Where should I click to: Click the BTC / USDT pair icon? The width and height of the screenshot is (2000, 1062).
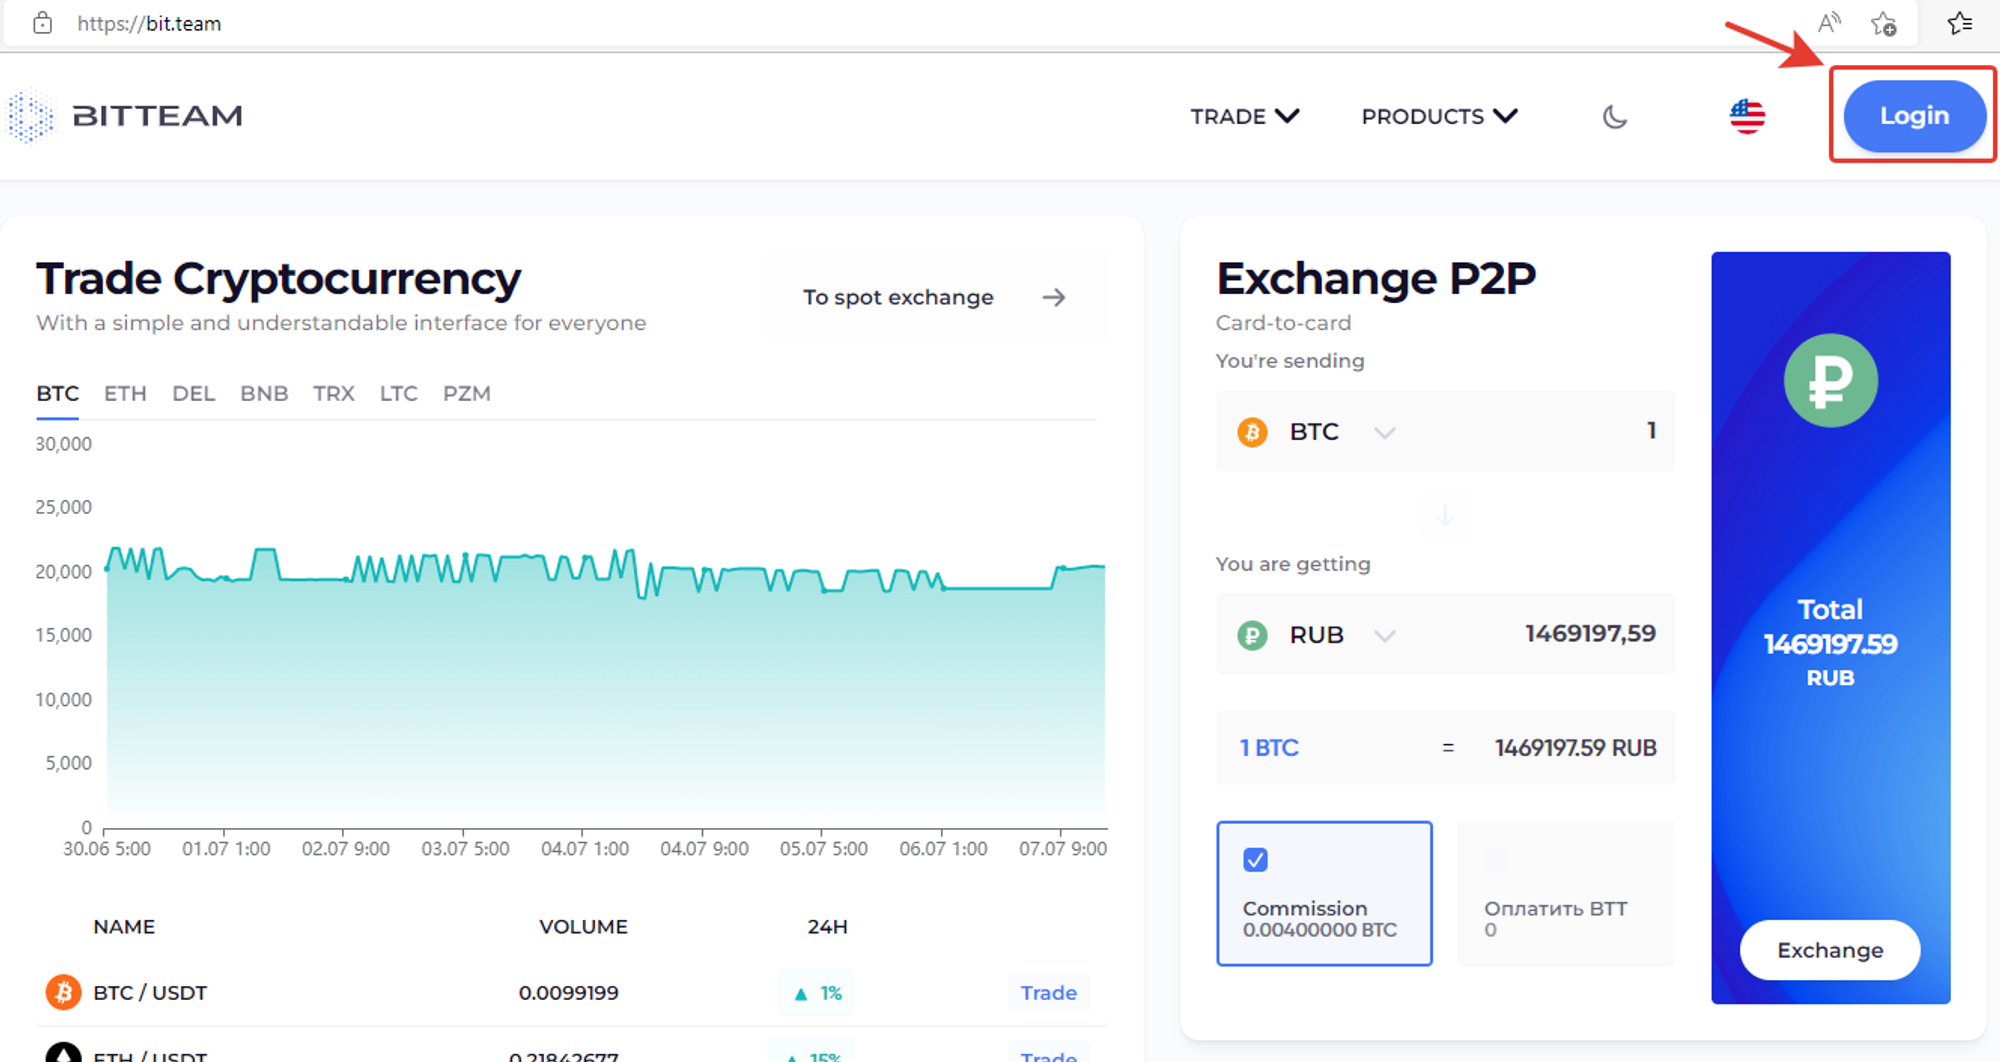pyautogui.click(x=63, y=992)
